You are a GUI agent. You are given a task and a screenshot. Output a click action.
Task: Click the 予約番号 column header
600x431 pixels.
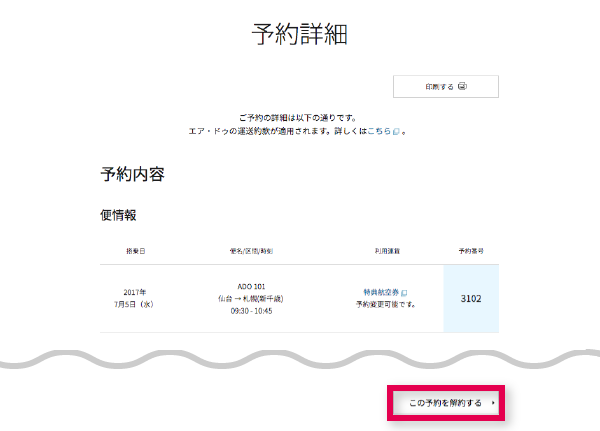[471, 251]
